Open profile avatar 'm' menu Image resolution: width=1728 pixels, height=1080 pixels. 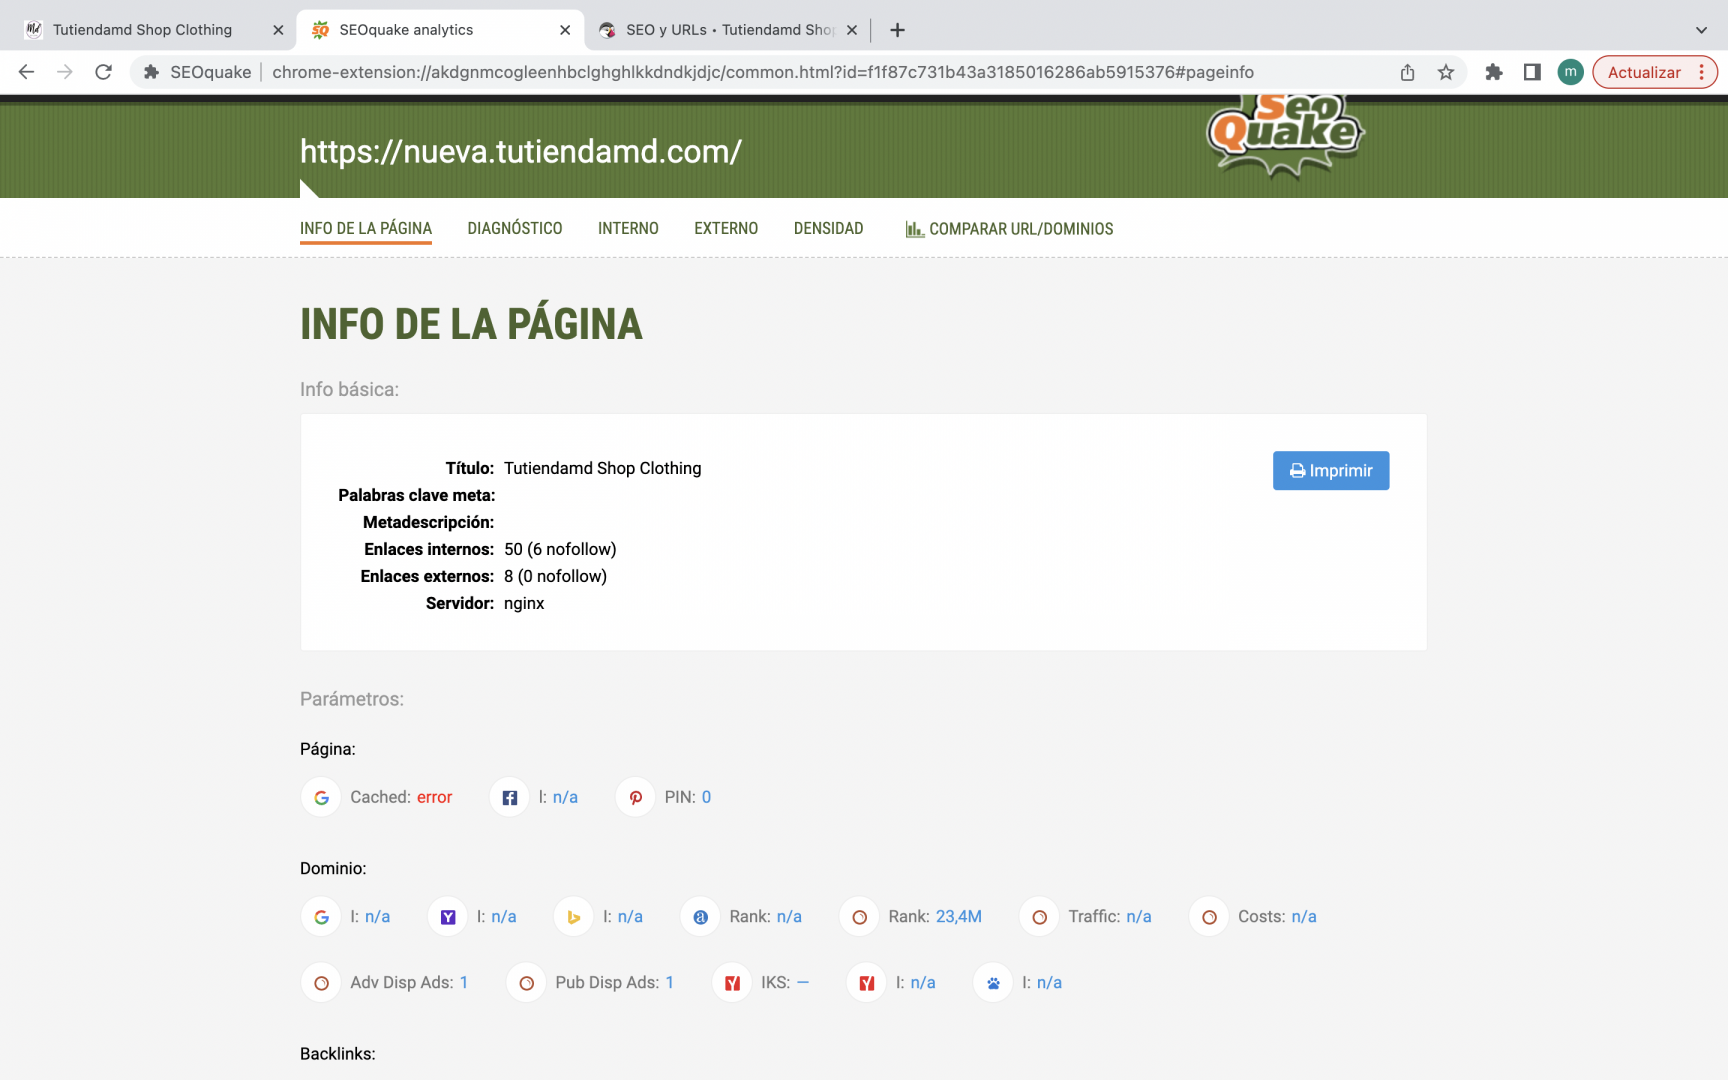(1571, 72)
